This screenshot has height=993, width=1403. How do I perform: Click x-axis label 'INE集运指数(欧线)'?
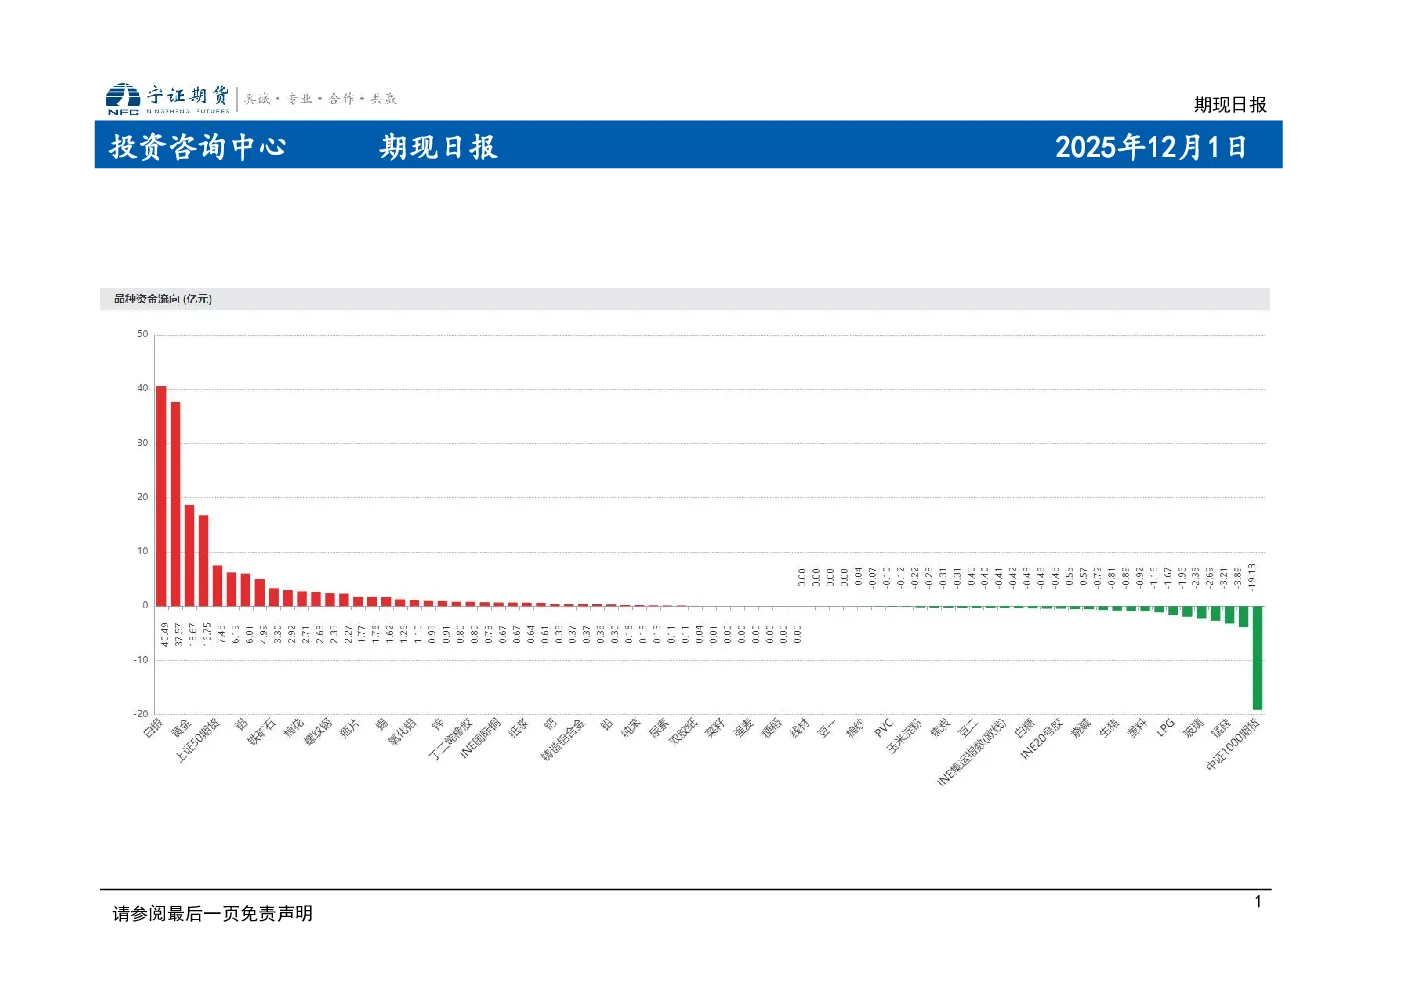(x=971, y=752)
